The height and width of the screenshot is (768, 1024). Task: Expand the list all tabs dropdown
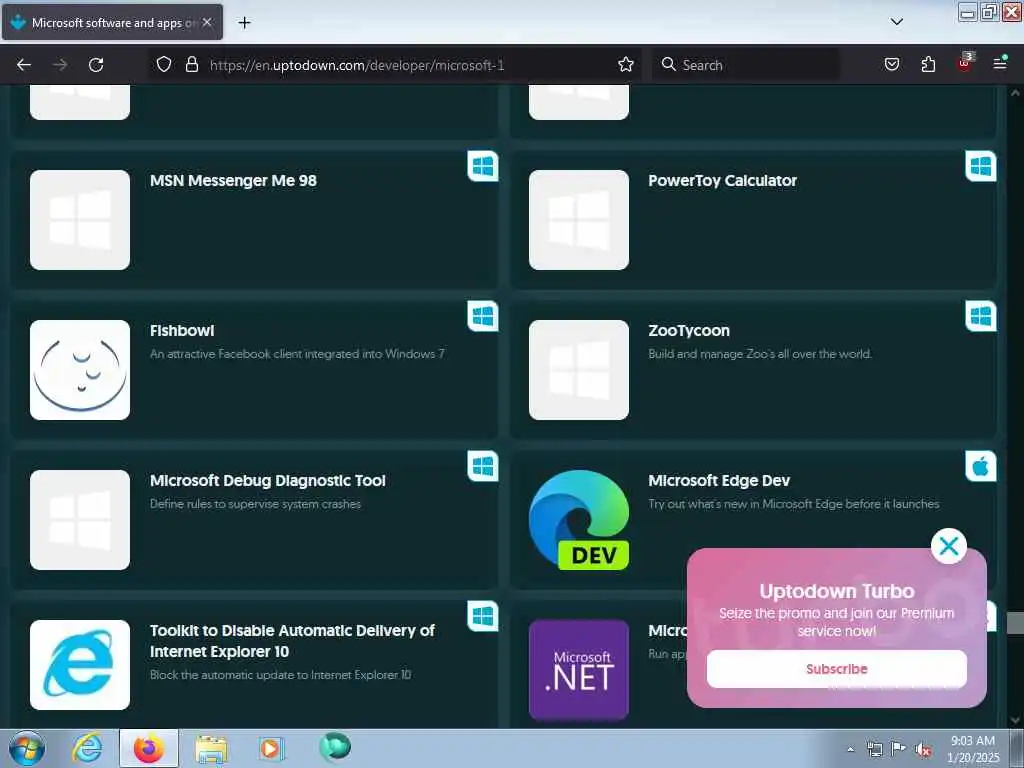[x=897, y=22]
